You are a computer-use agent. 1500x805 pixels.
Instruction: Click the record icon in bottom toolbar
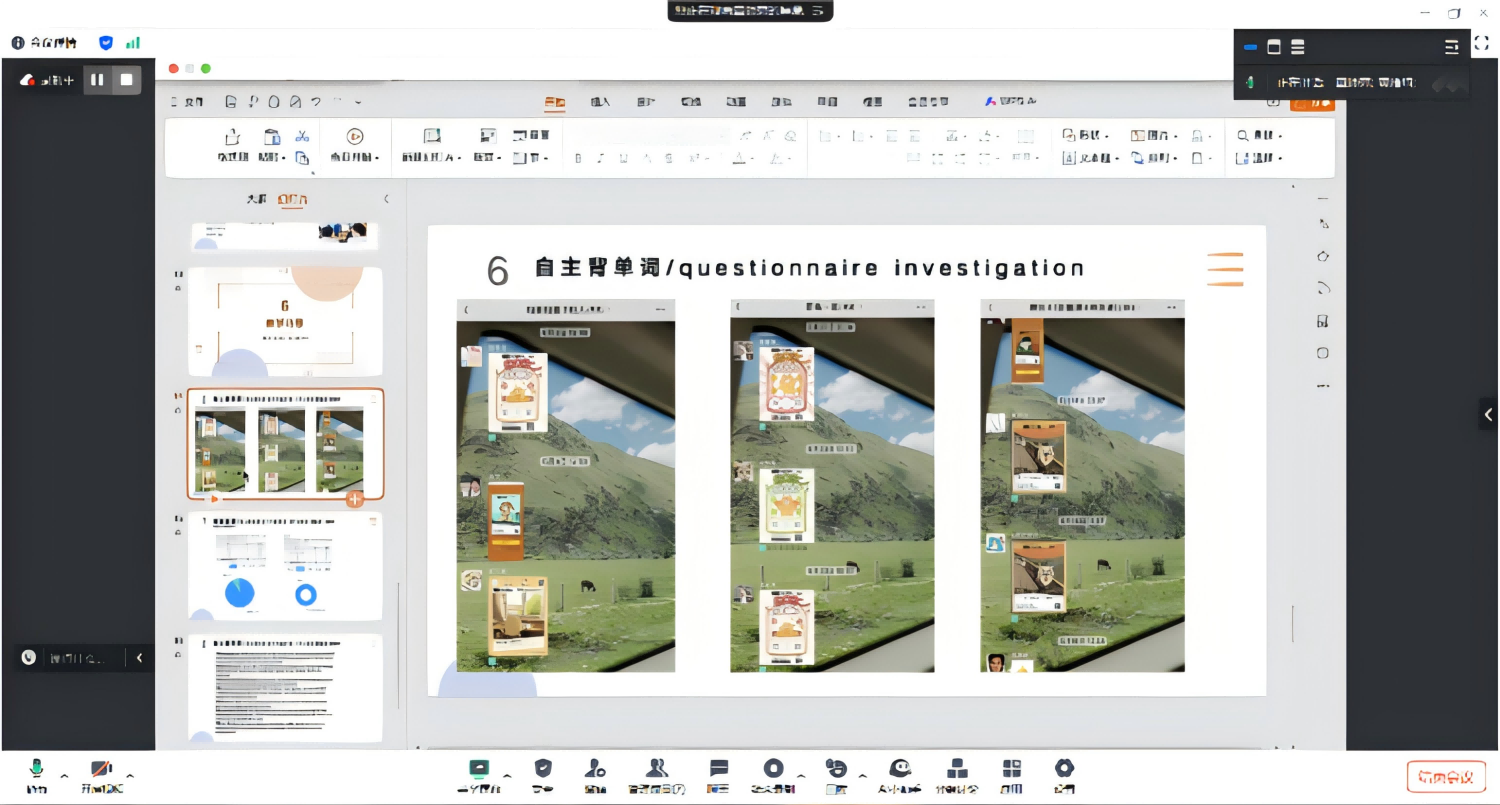(773, 770)
